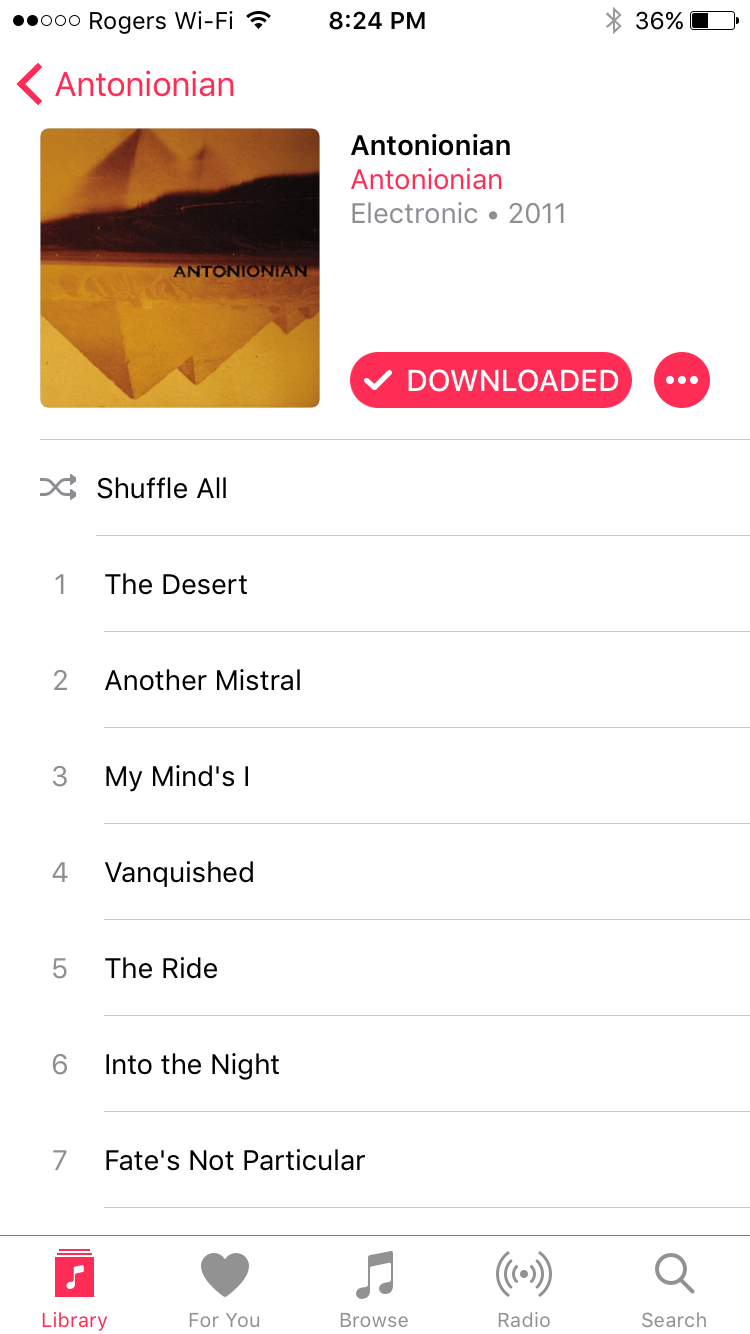Image resolution: width=750 pixels, height=1334 pixels.
Task: Tap the back chevron arrow icon
Action: [30, 85]
